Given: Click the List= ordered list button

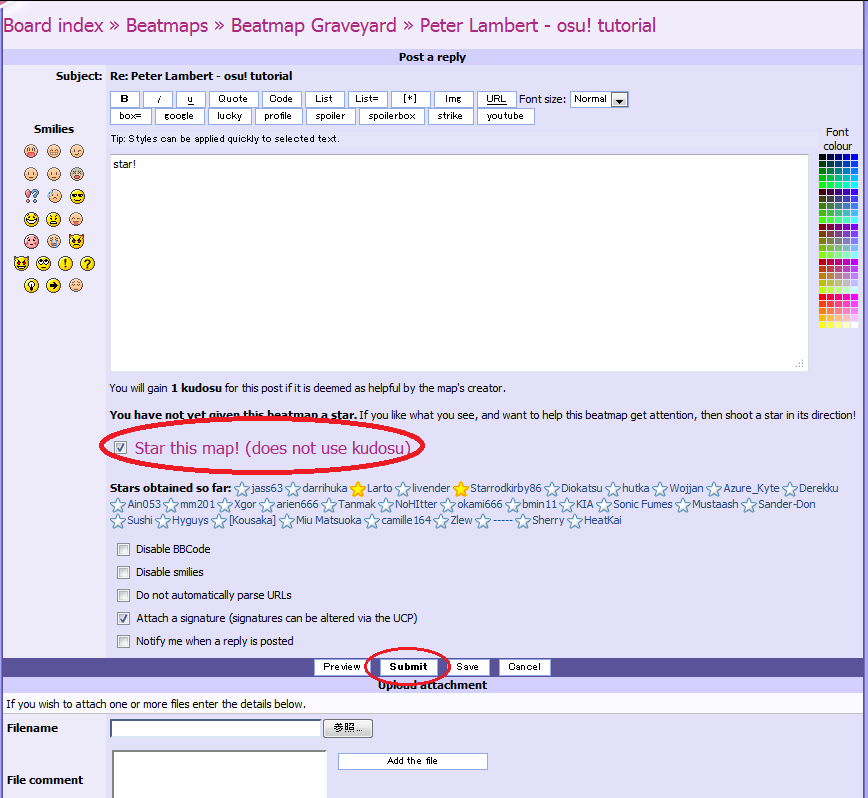Looking at the screenshot, I should pyautogui.click(x=368, y=99).
